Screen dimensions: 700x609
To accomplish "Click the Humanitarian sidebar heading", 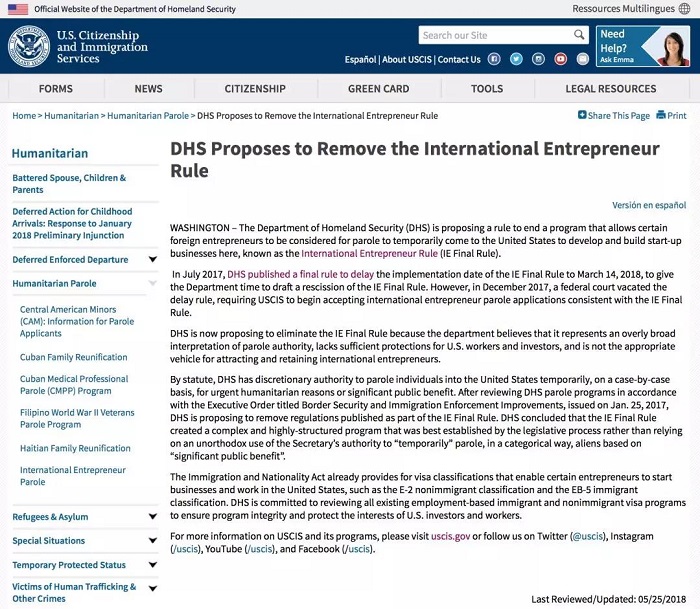I will (x=50, y=154).
